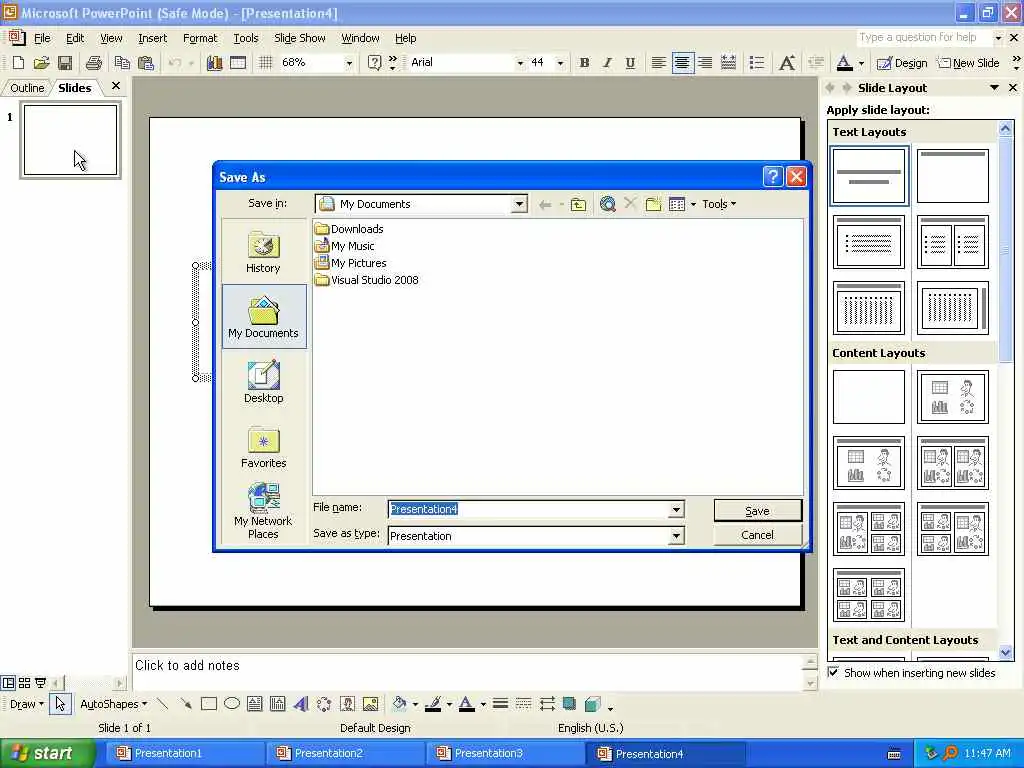The width and height of the screenshot is (1024, 768).
Task: Select the Line drawing tool
Action: 163,704
